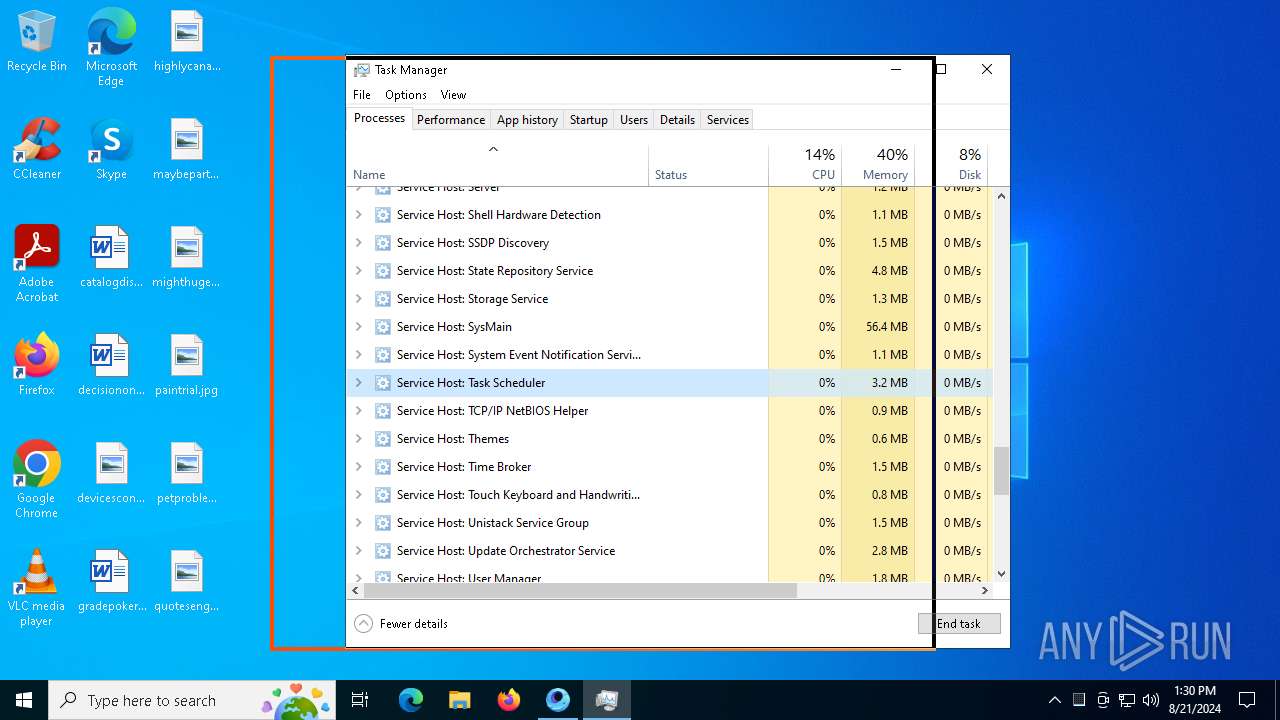
Task: Switch to the App history tab
Action: [527, 120]
